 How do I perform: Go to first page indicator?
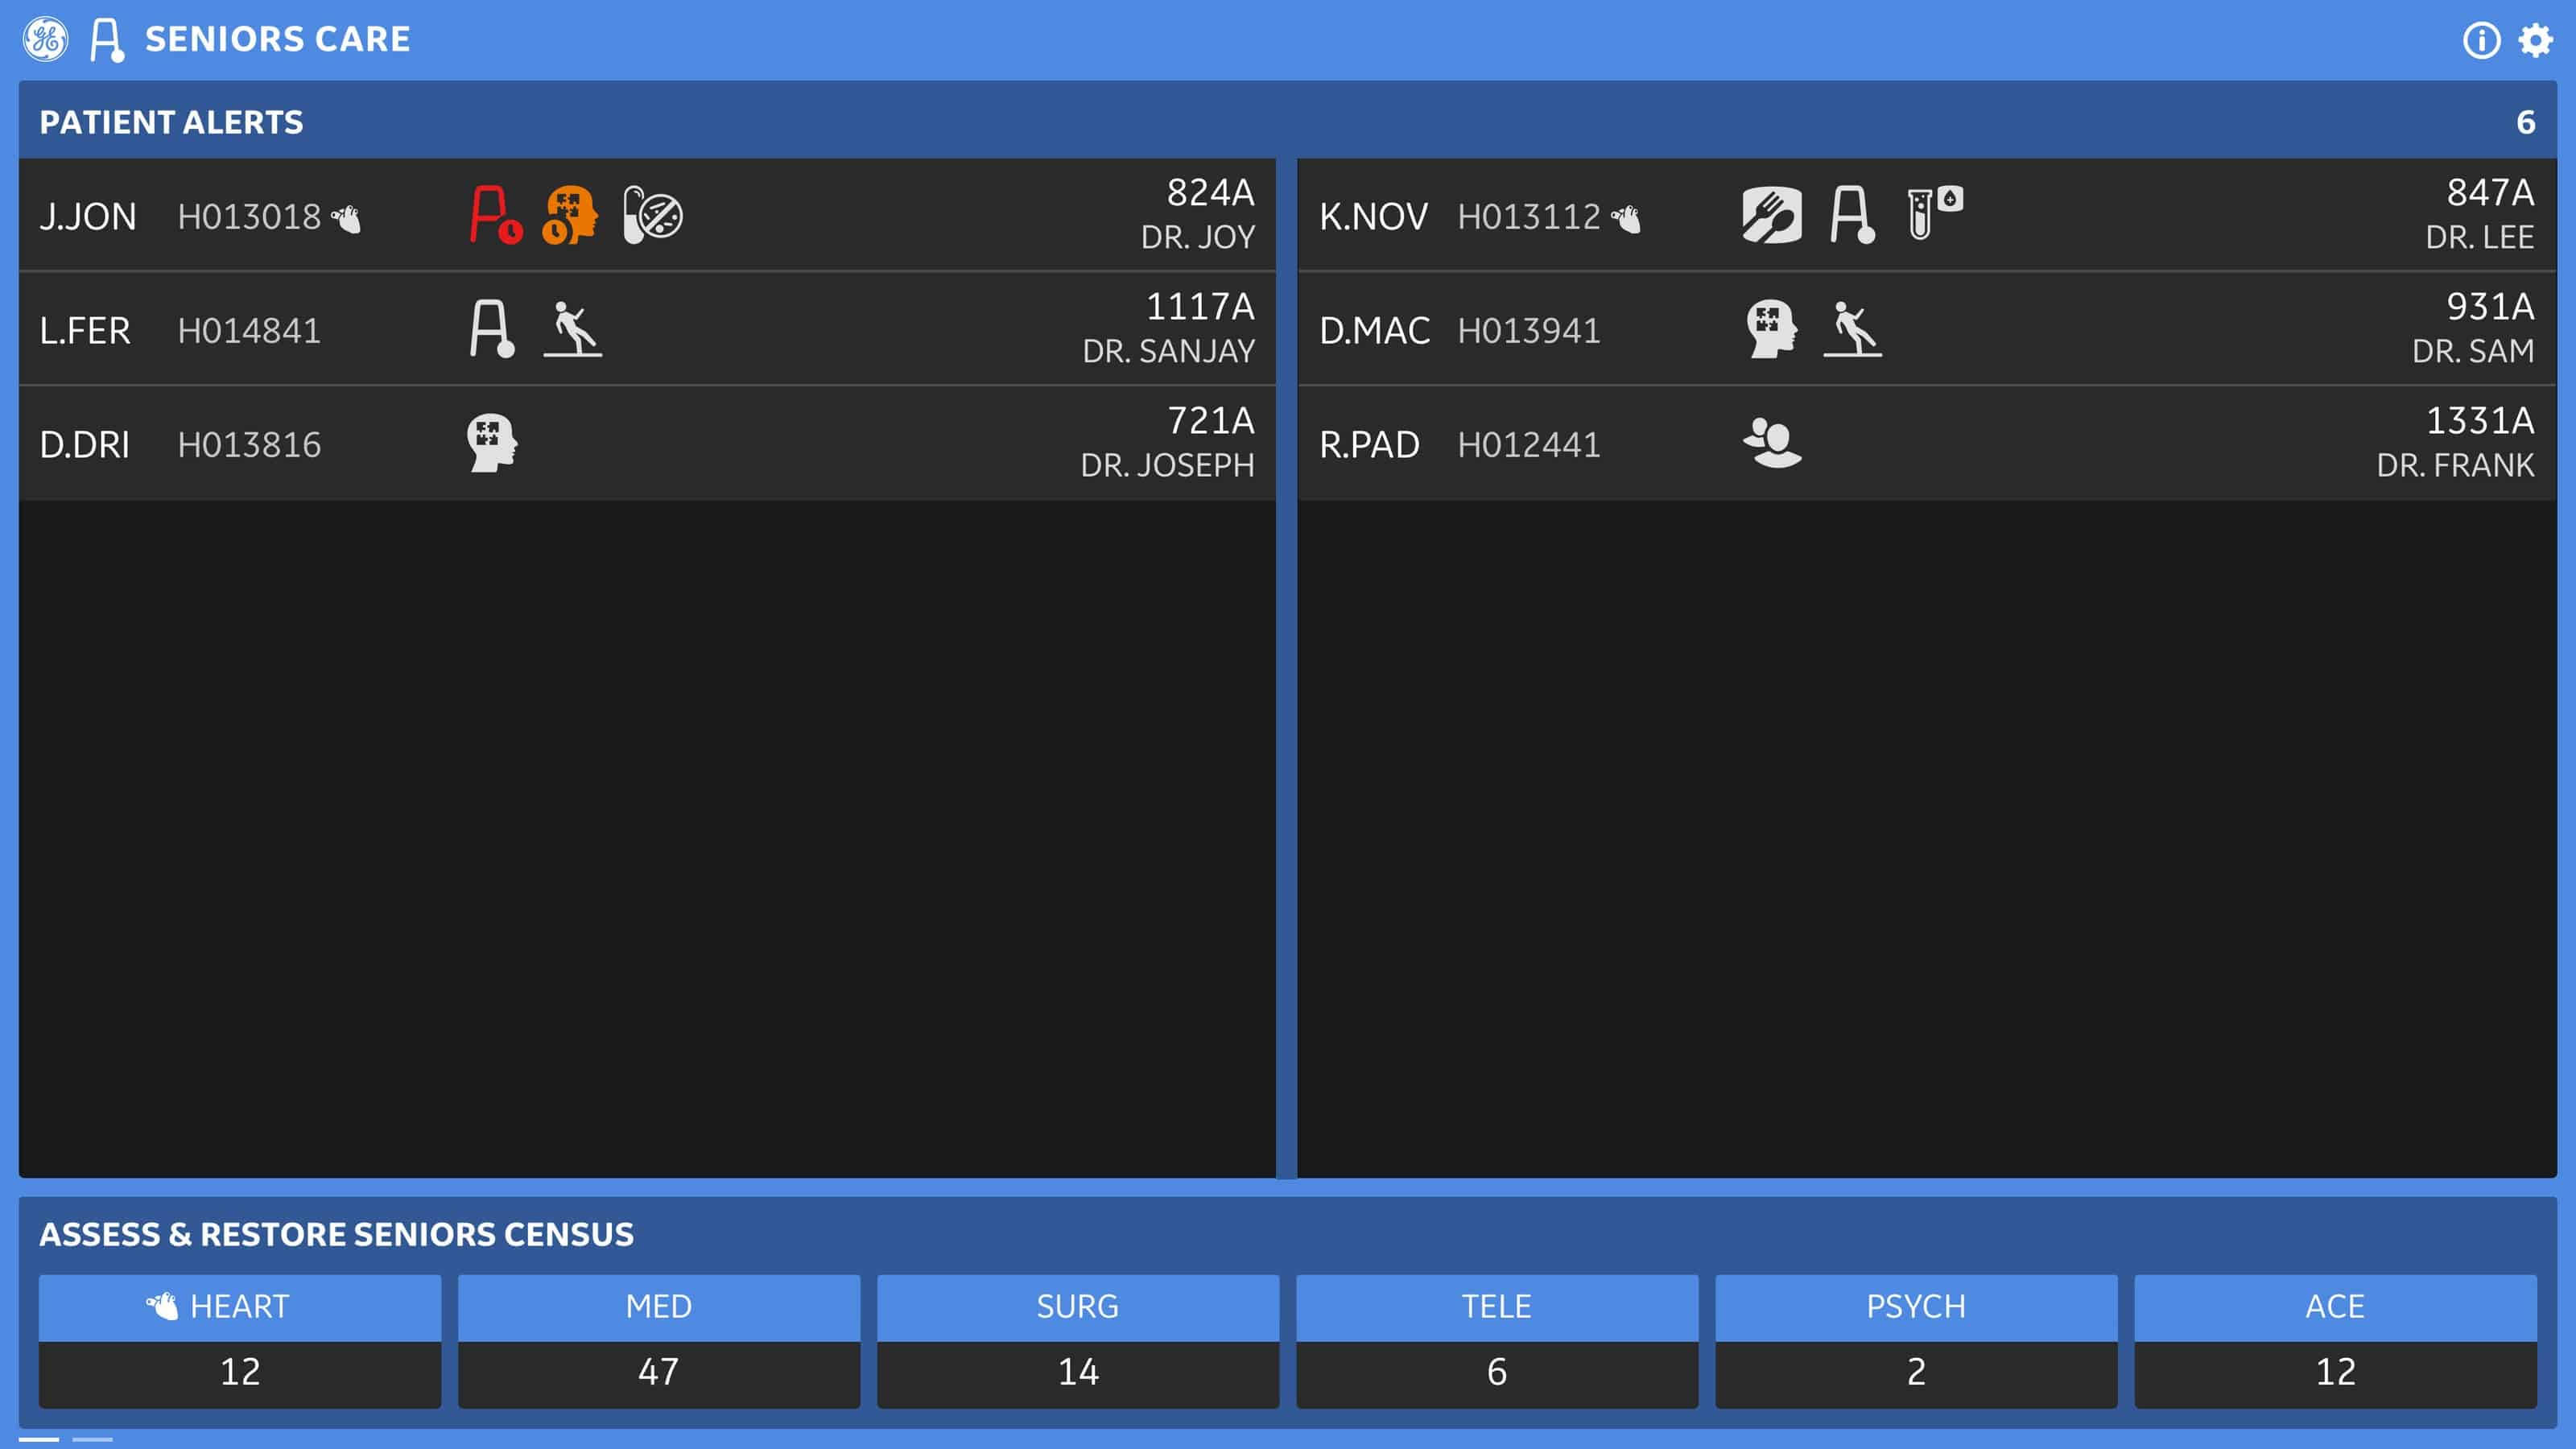39,1439
